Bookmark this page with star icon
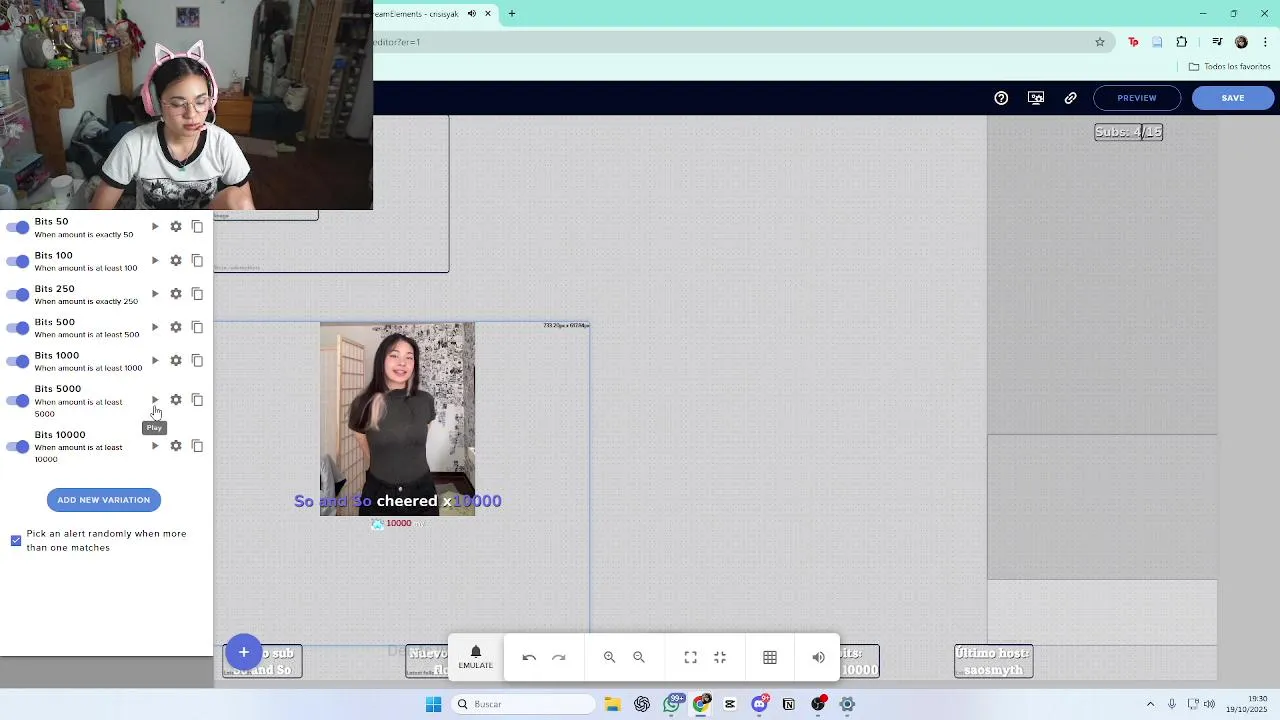This screenshot has height=720, width=1280. [x=1100, y=42]
